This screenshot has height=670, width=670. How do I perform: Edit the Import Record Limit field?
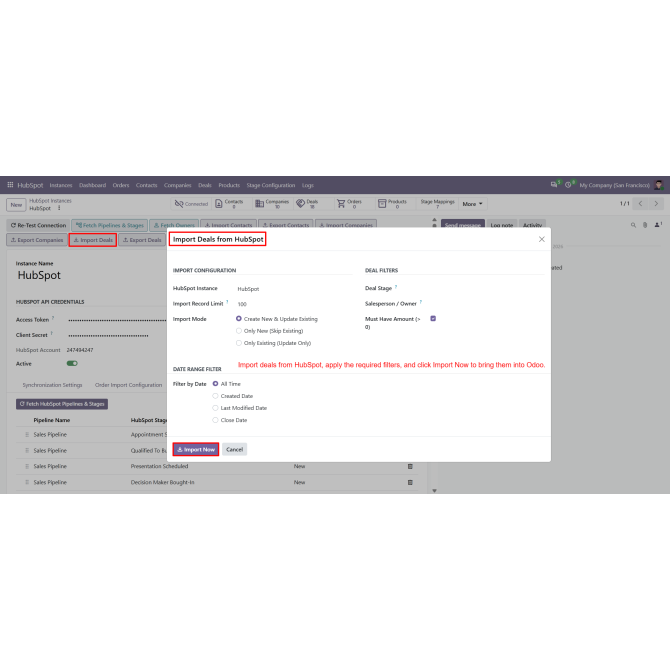294,304
